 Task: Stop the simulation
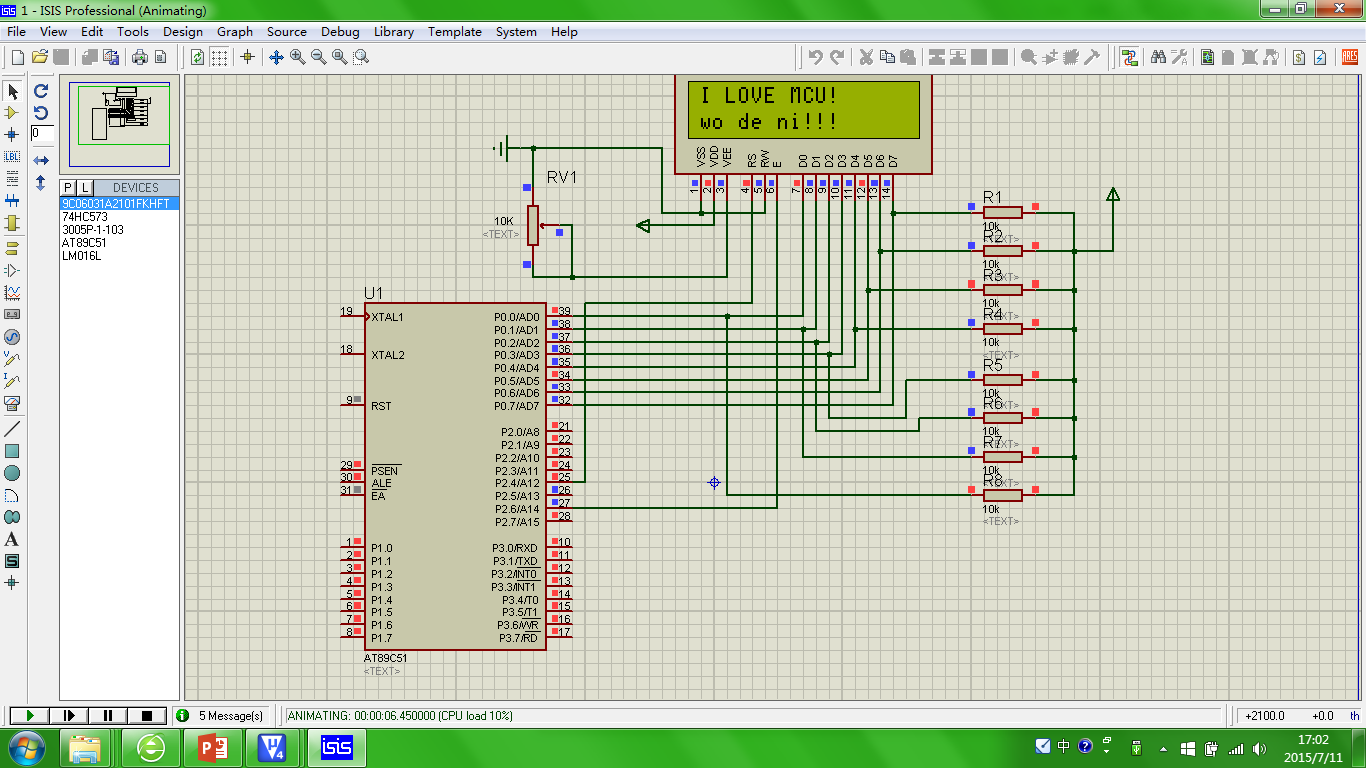pos(147,716)
